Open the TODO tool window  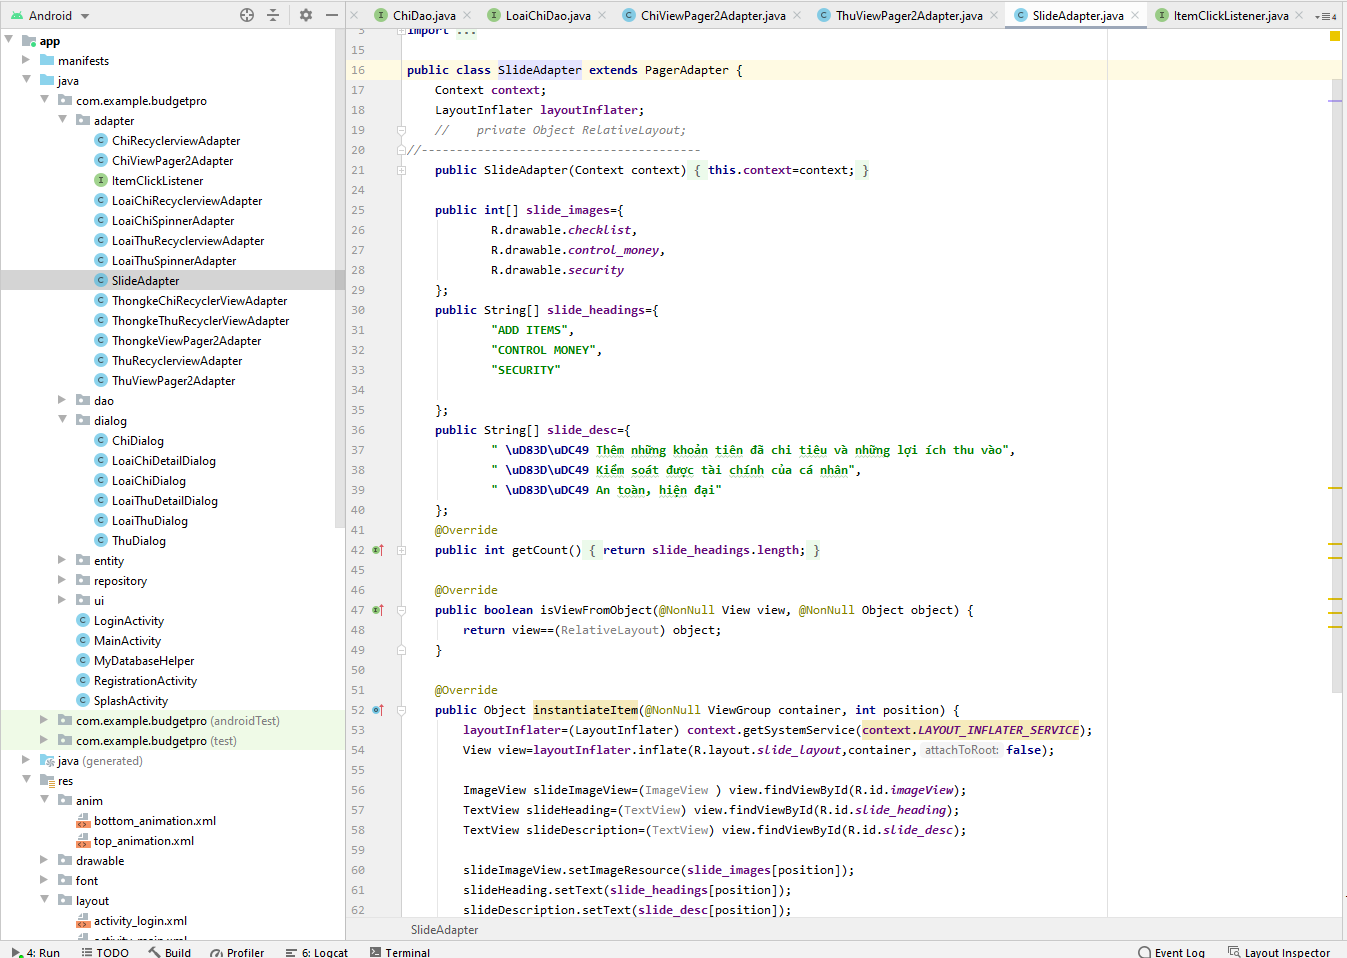(x=105, y=952)
